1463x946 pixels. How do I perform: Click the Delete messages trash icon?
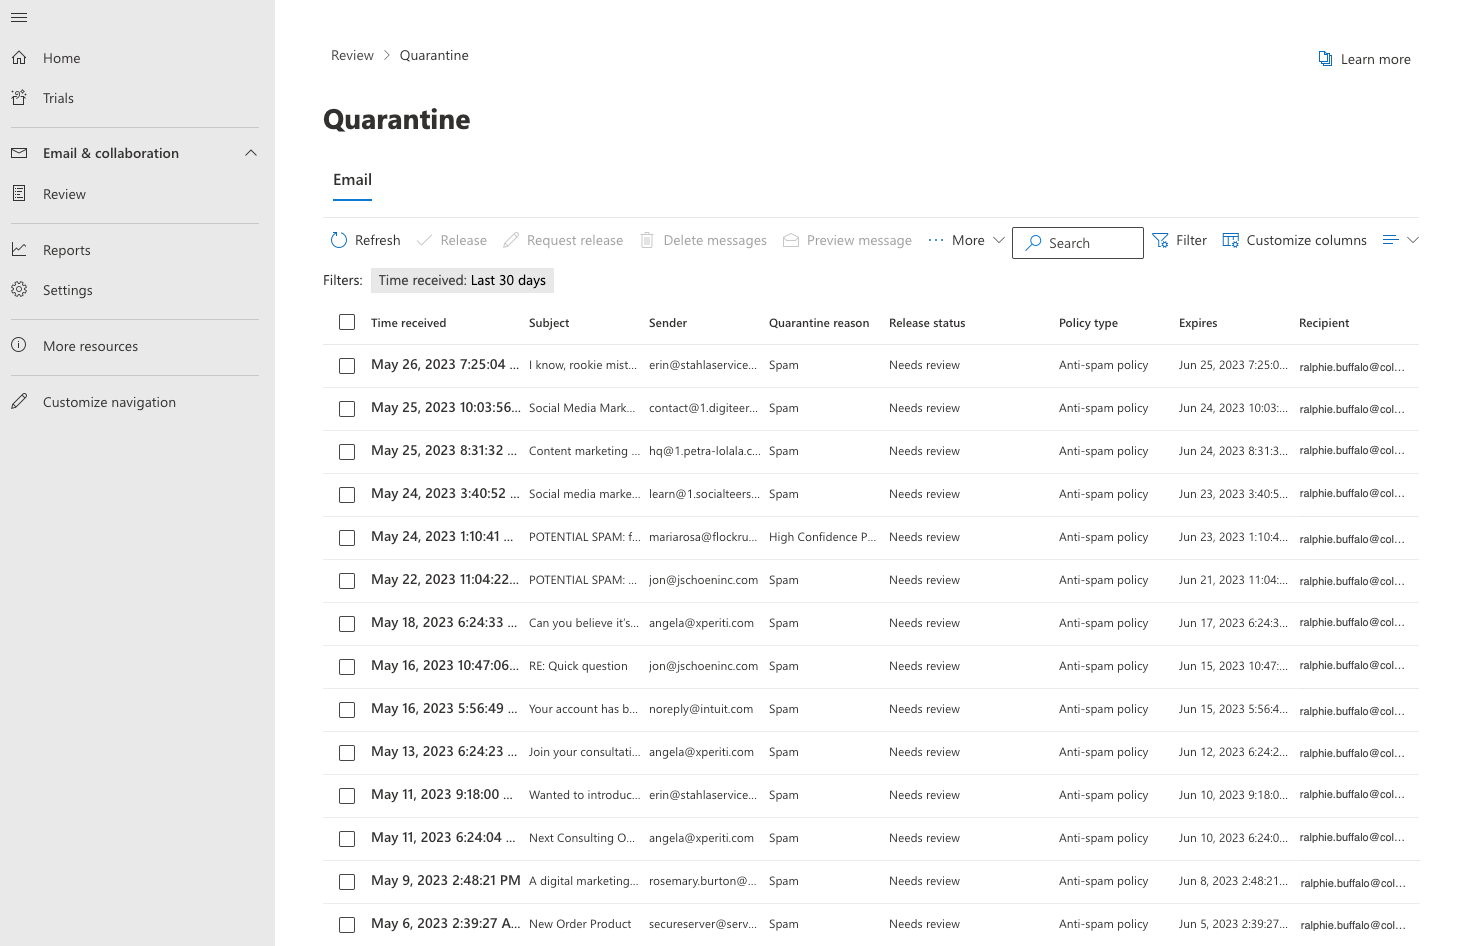(x=646, y=240)
